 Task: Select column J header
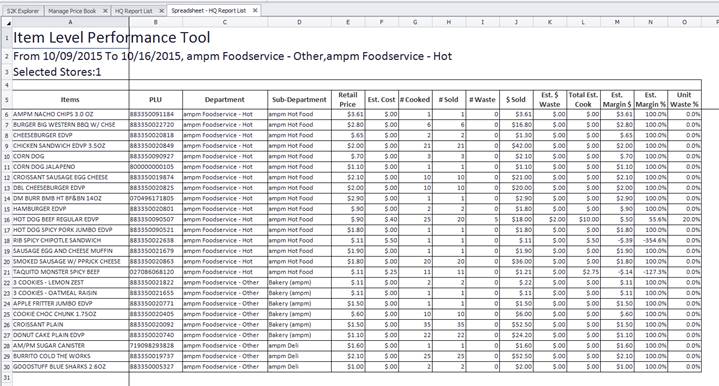click(x=516, y=22)
